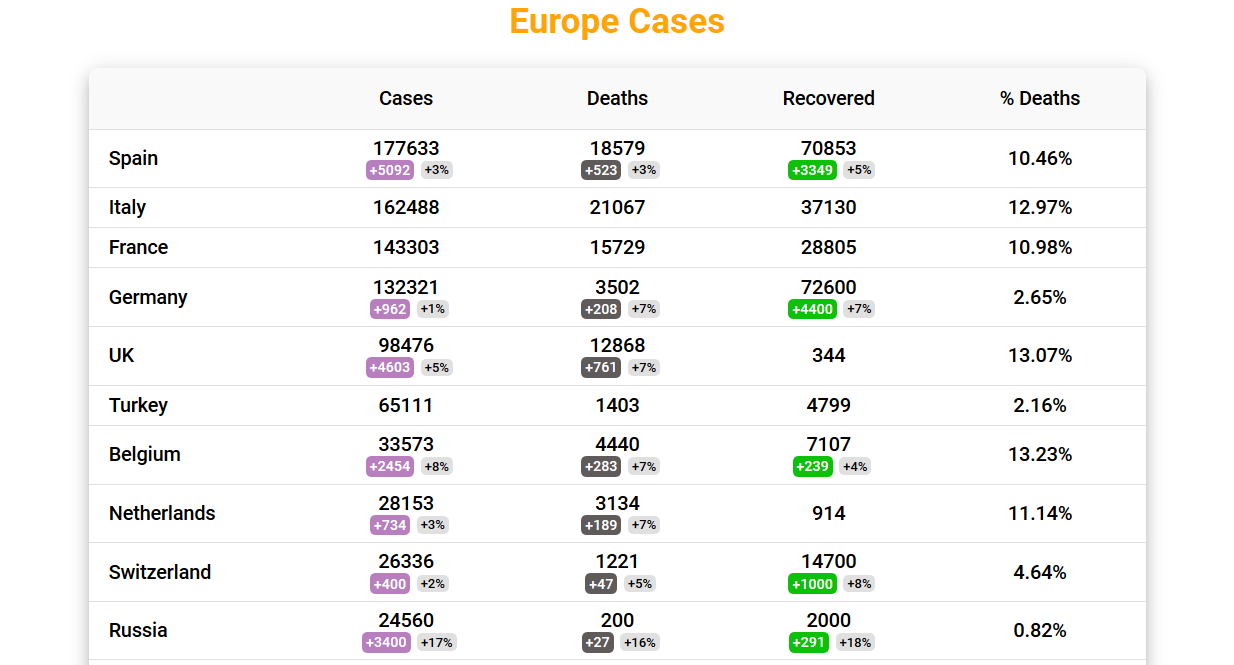1234x665 pixels.
Task: Click Russia's +27 new deaths badge
Action: pos(598,642)
